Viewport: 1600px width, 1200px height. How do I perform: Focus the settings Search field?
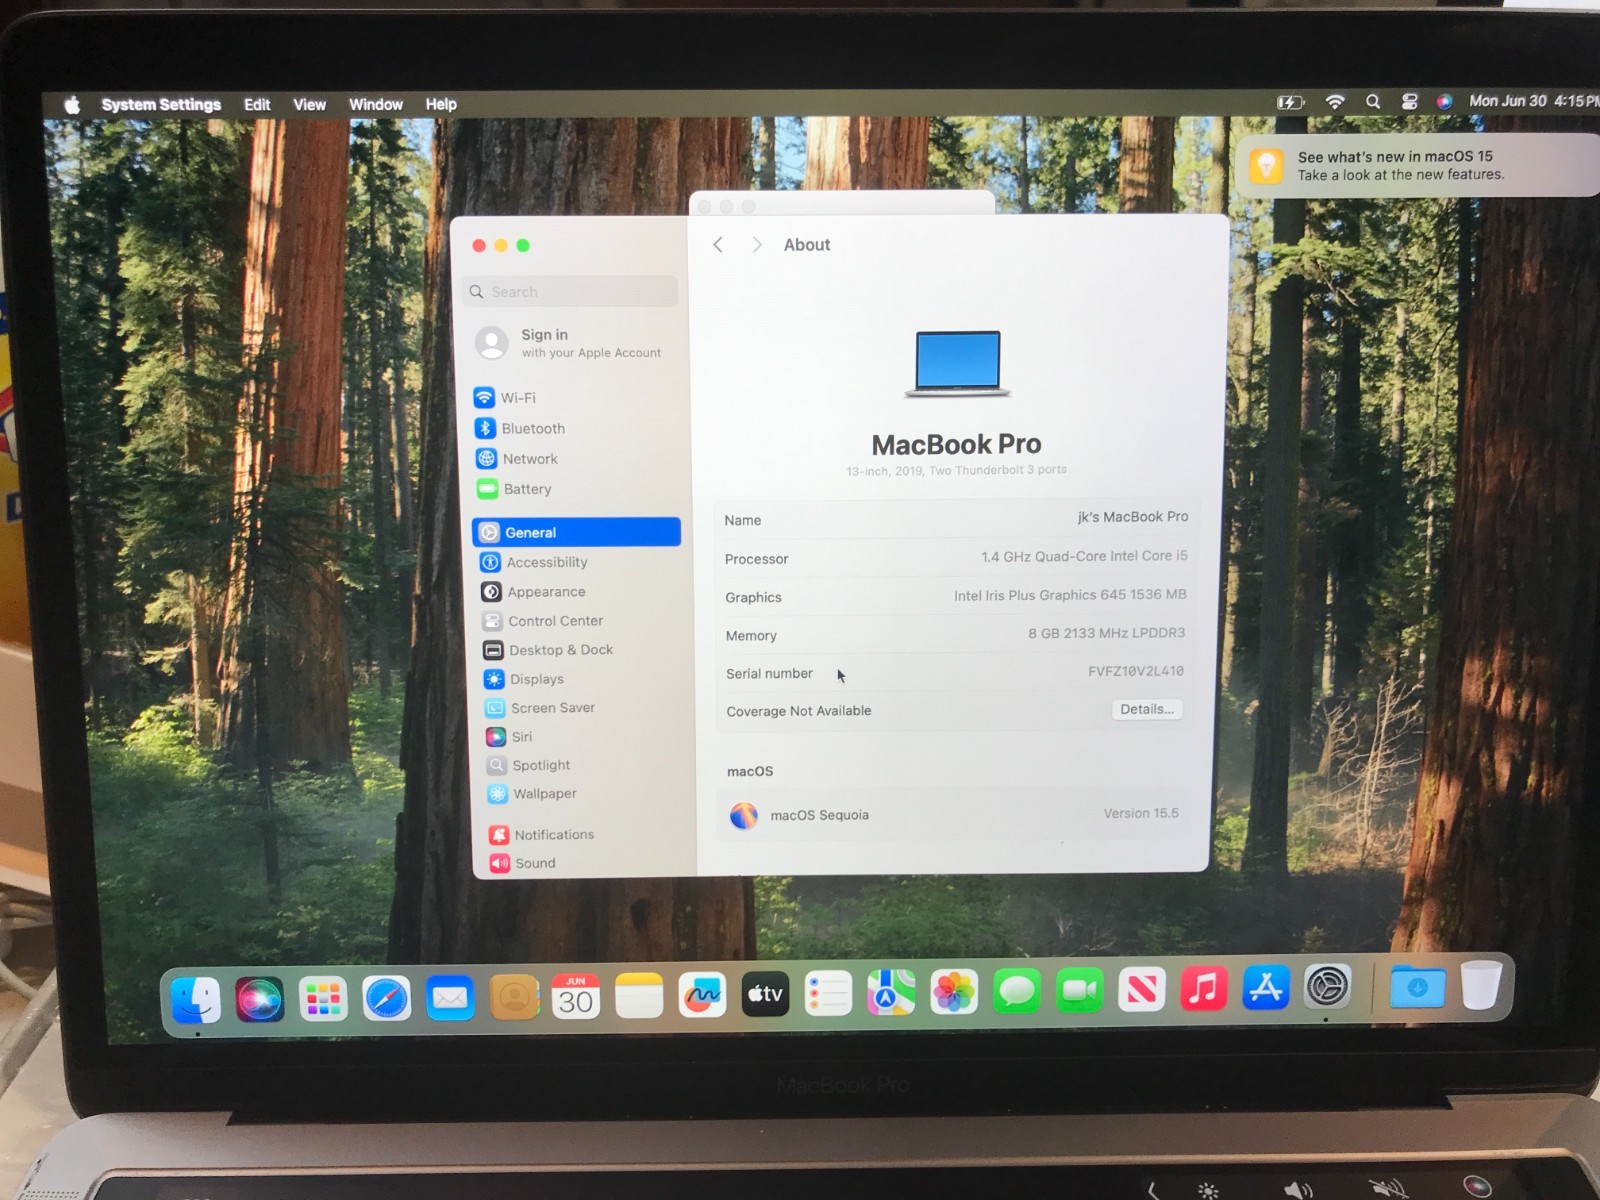pyautogui.click(x=572, y=291)
